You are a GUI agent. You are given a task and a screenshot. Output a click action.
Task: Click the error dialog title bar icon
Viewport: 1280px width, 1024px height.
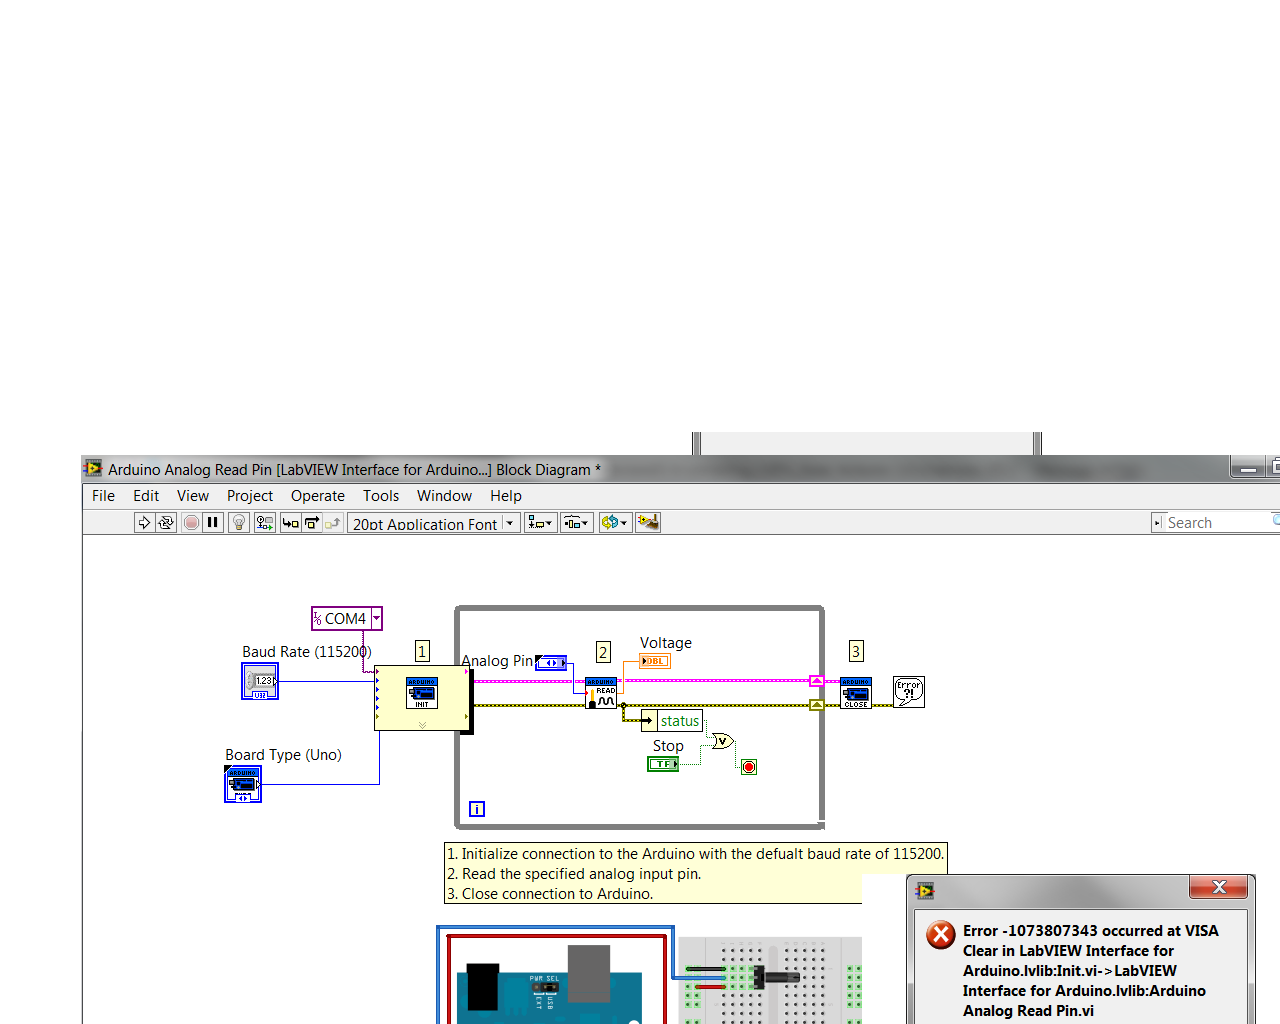(925, 891)
